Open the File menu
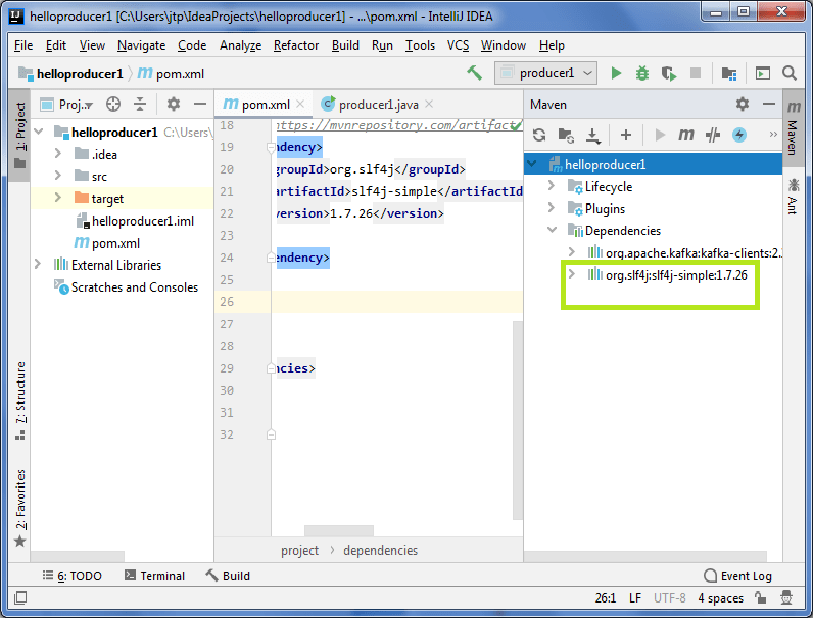 point(23,46)
